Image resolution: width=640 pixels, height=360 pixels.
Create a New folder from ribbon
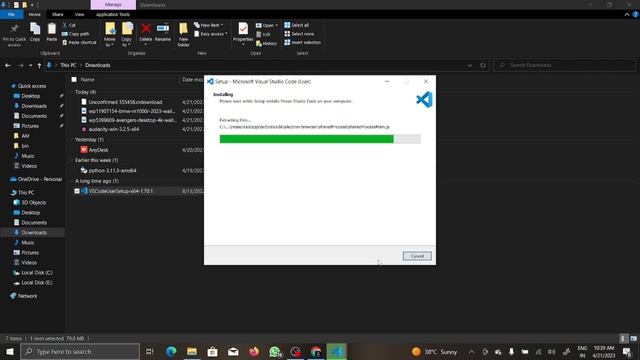point(183,34)
